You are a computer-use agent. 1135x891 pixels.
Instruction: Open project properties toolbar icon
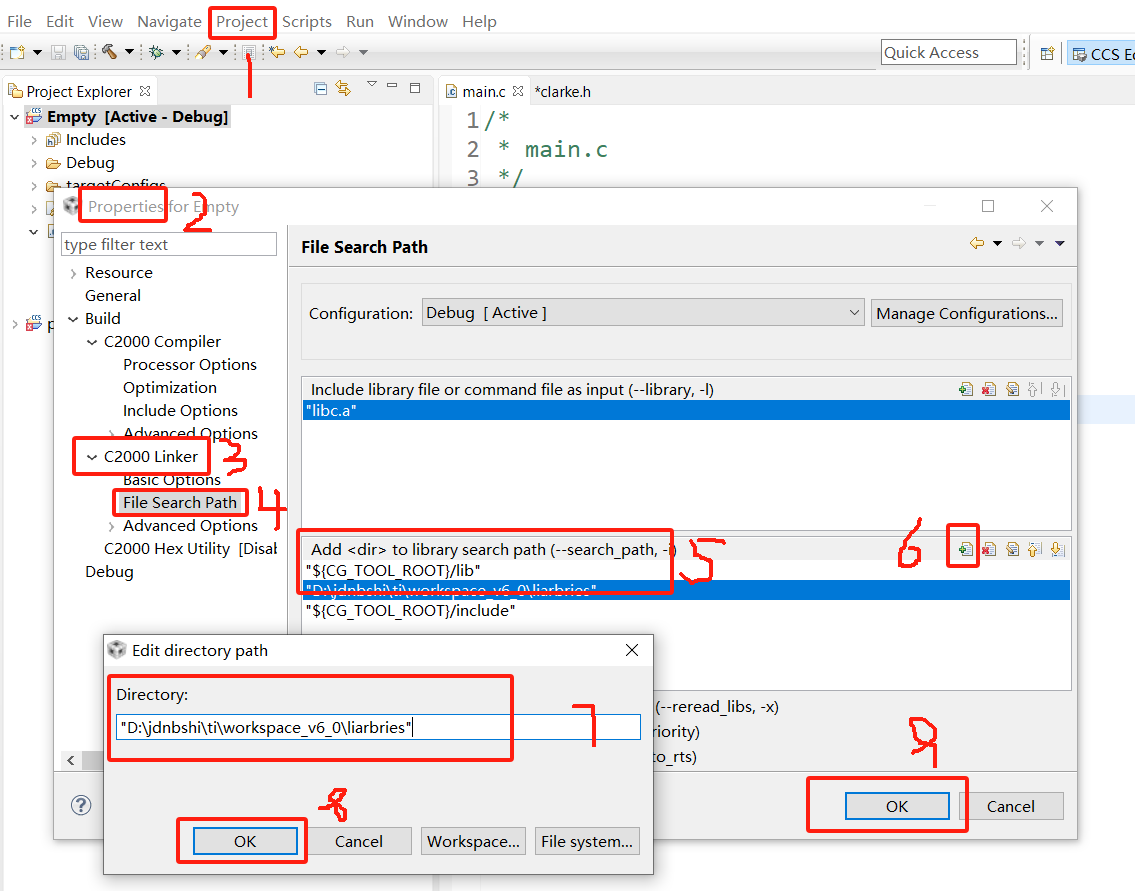pos(250,50)
